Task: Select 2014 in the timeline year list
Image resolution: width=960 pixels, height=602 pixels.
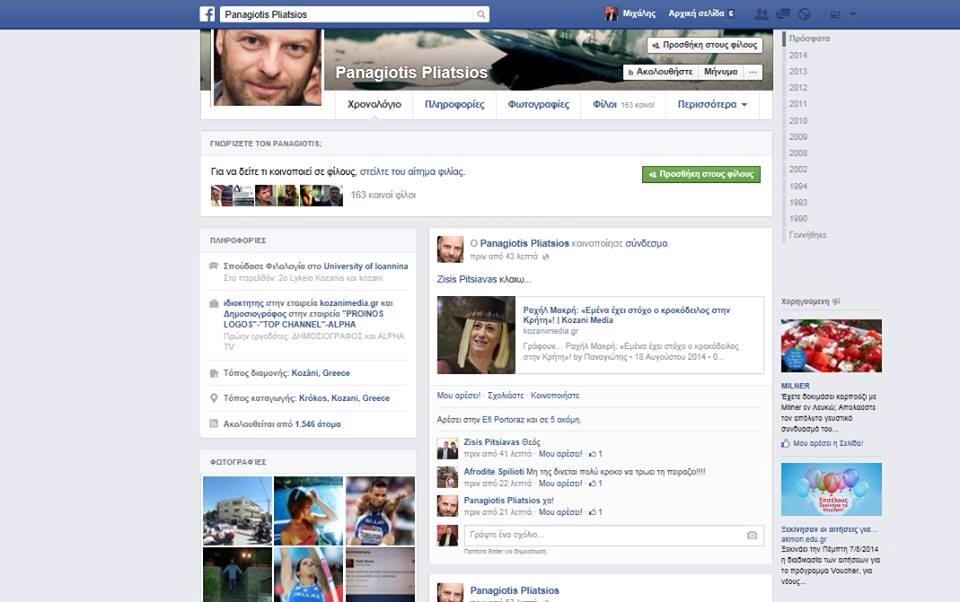Action: click(798, 55)
